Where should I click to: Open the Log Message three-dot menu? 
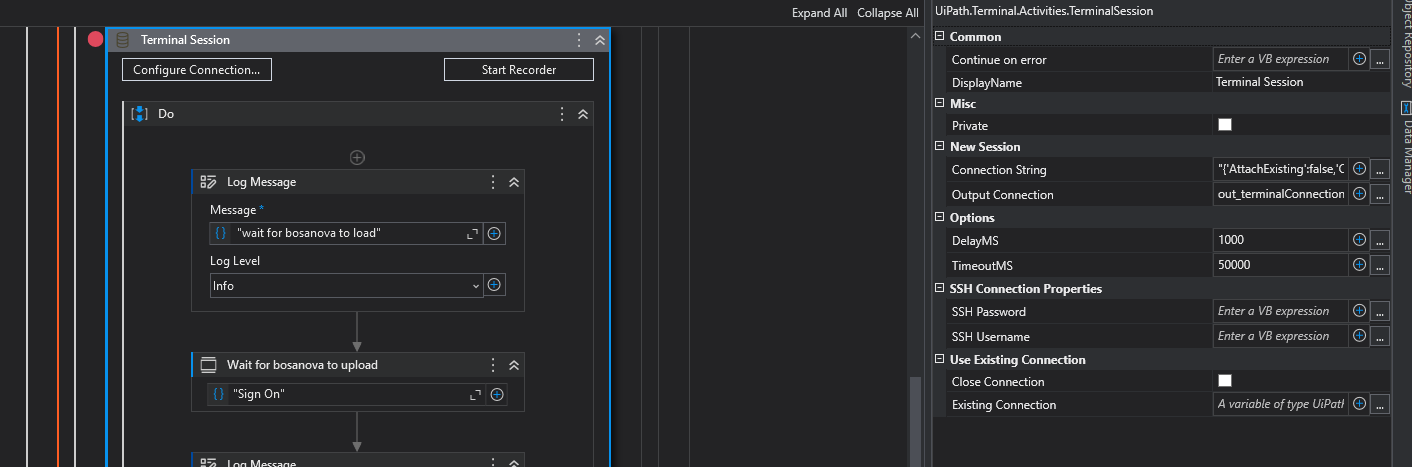point(493,182)
